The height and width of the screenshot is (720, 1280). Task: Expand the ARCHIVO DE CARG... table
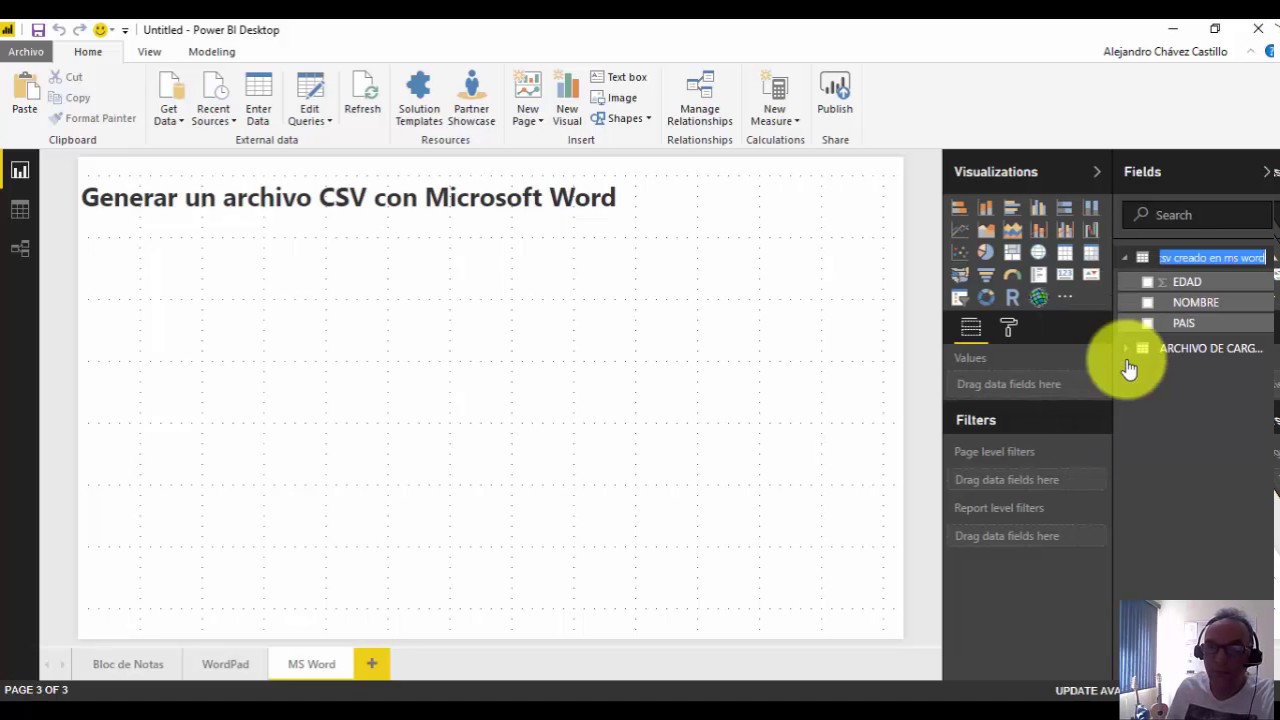click(1126, 349)
